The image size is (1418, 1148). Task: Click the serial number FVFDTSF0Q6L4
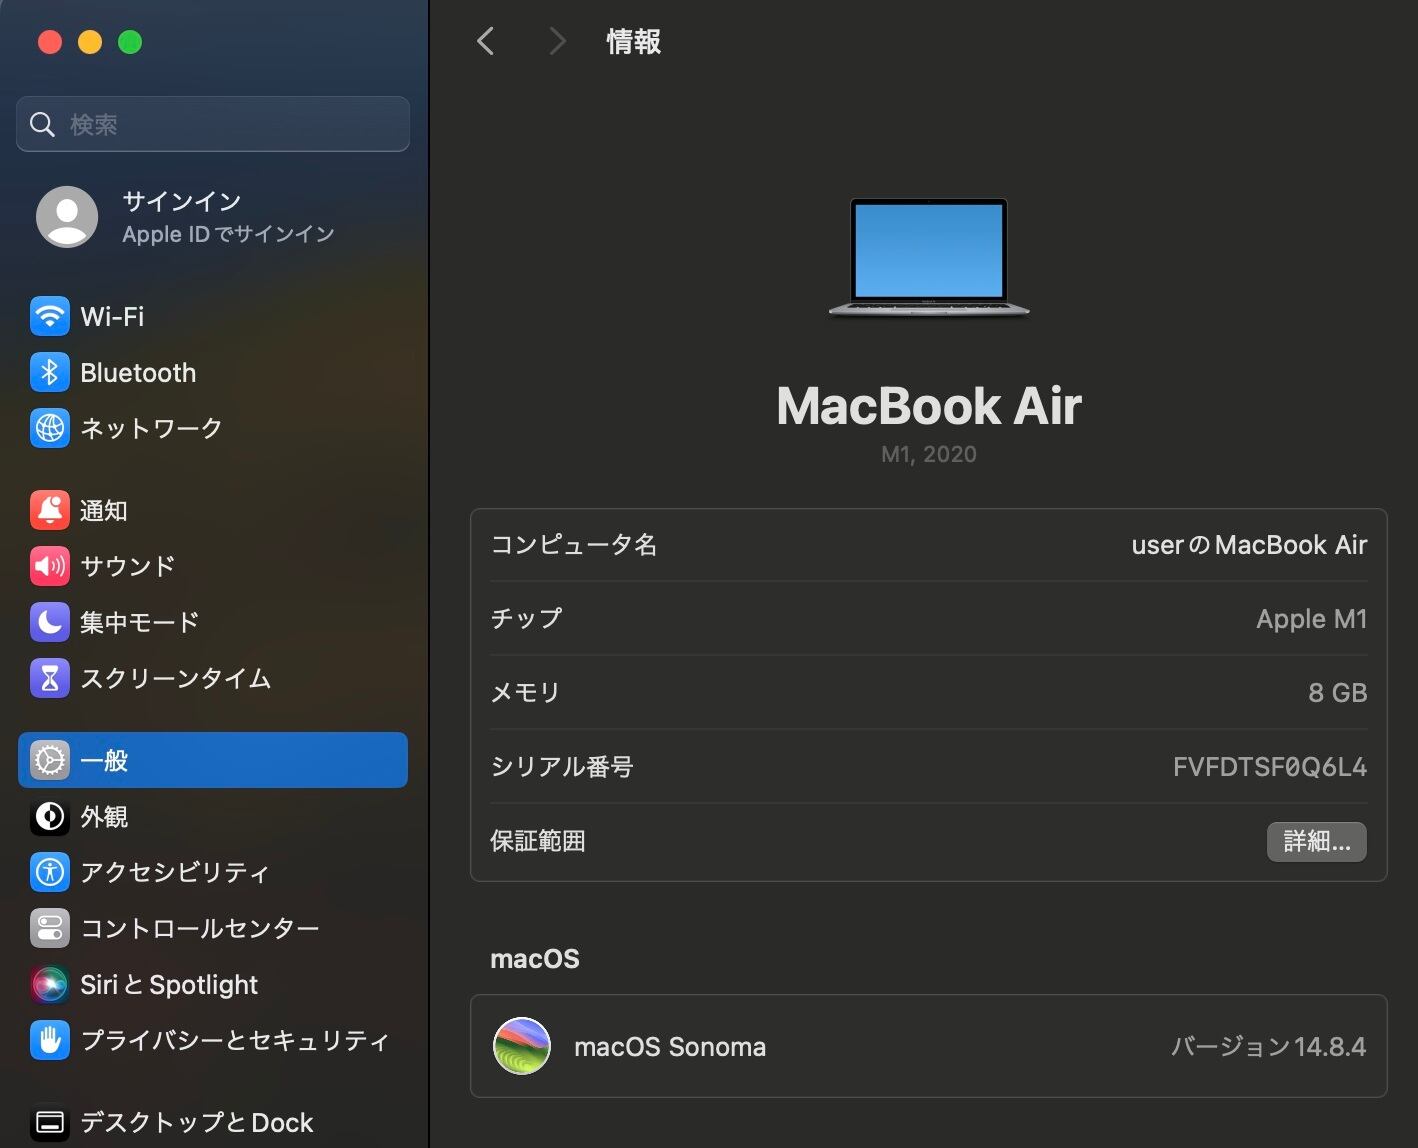pyautogui.click(x=1270, y=767)
